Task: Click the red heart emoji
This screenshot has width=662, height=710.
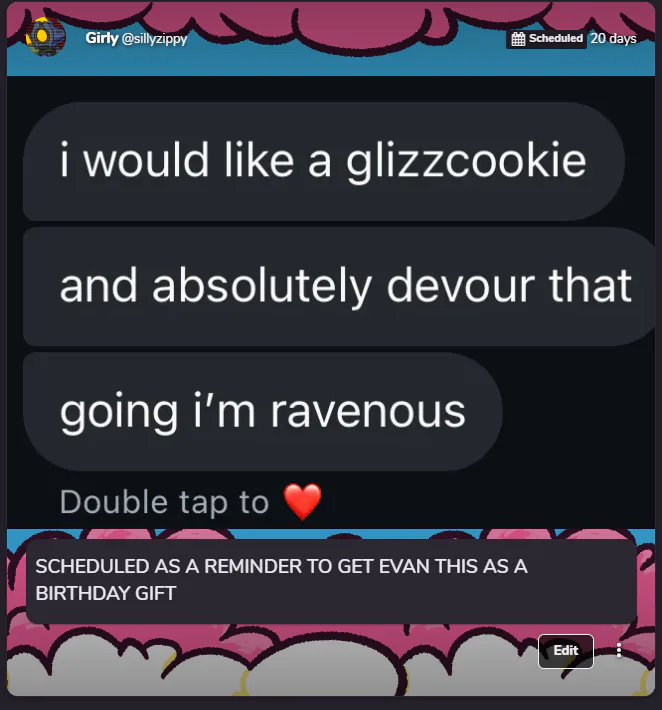Action: tap(302, 501)
